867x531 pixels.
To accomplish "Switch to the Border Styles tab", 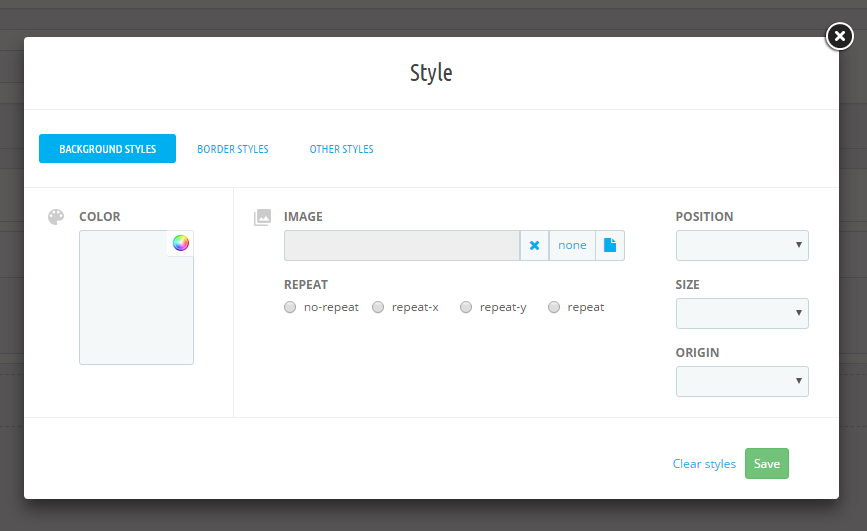I will pos(233,149).
